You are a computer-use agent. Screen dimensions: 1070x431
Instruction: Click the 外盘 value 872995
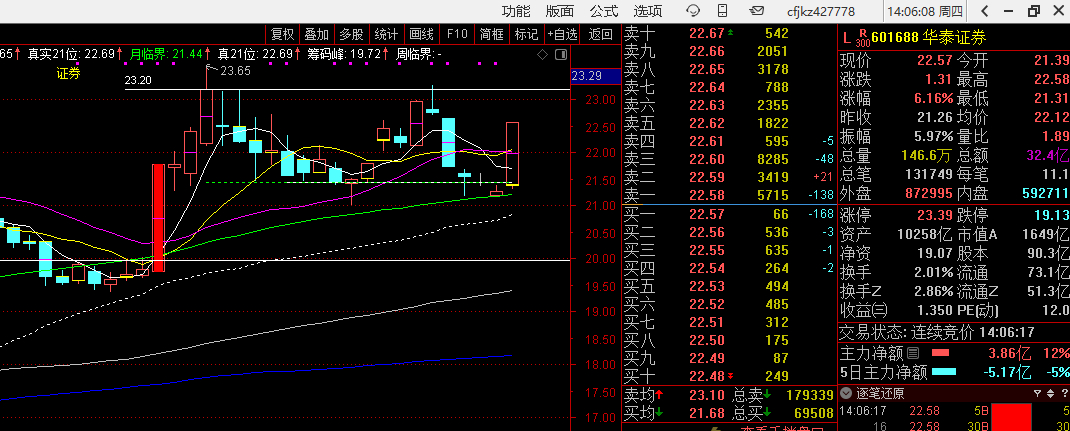(929, 194)
